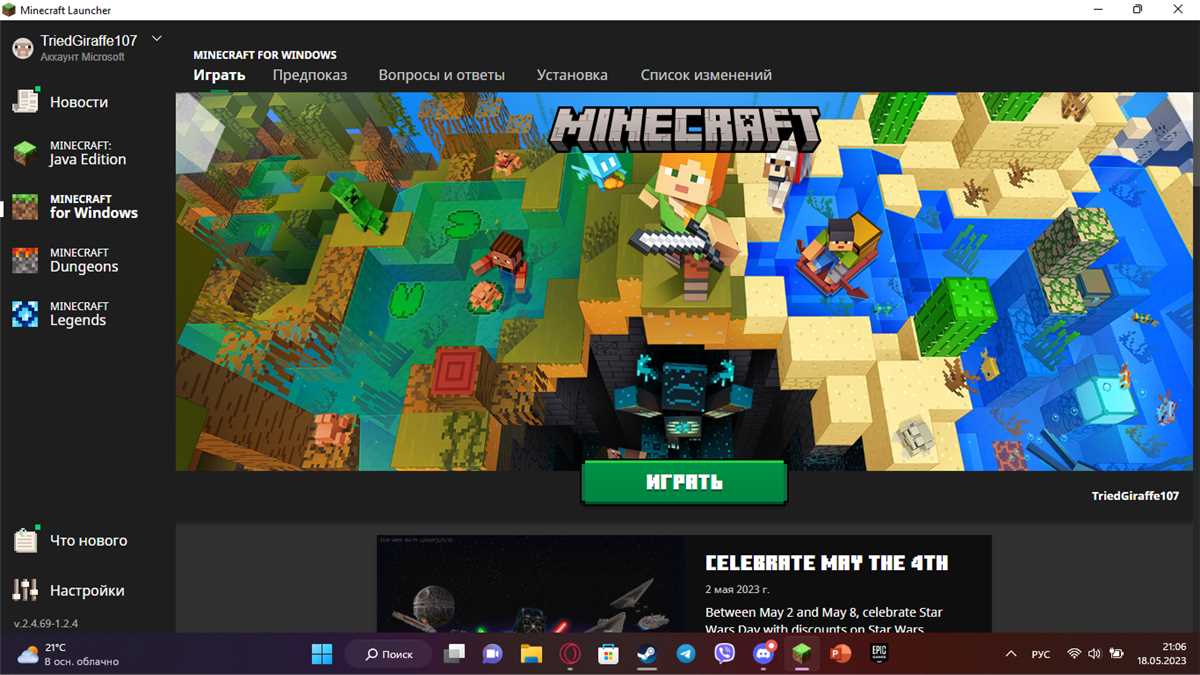Open the Wi-Fi network tray icon
1200x675 pixels.
[1074, 654]
